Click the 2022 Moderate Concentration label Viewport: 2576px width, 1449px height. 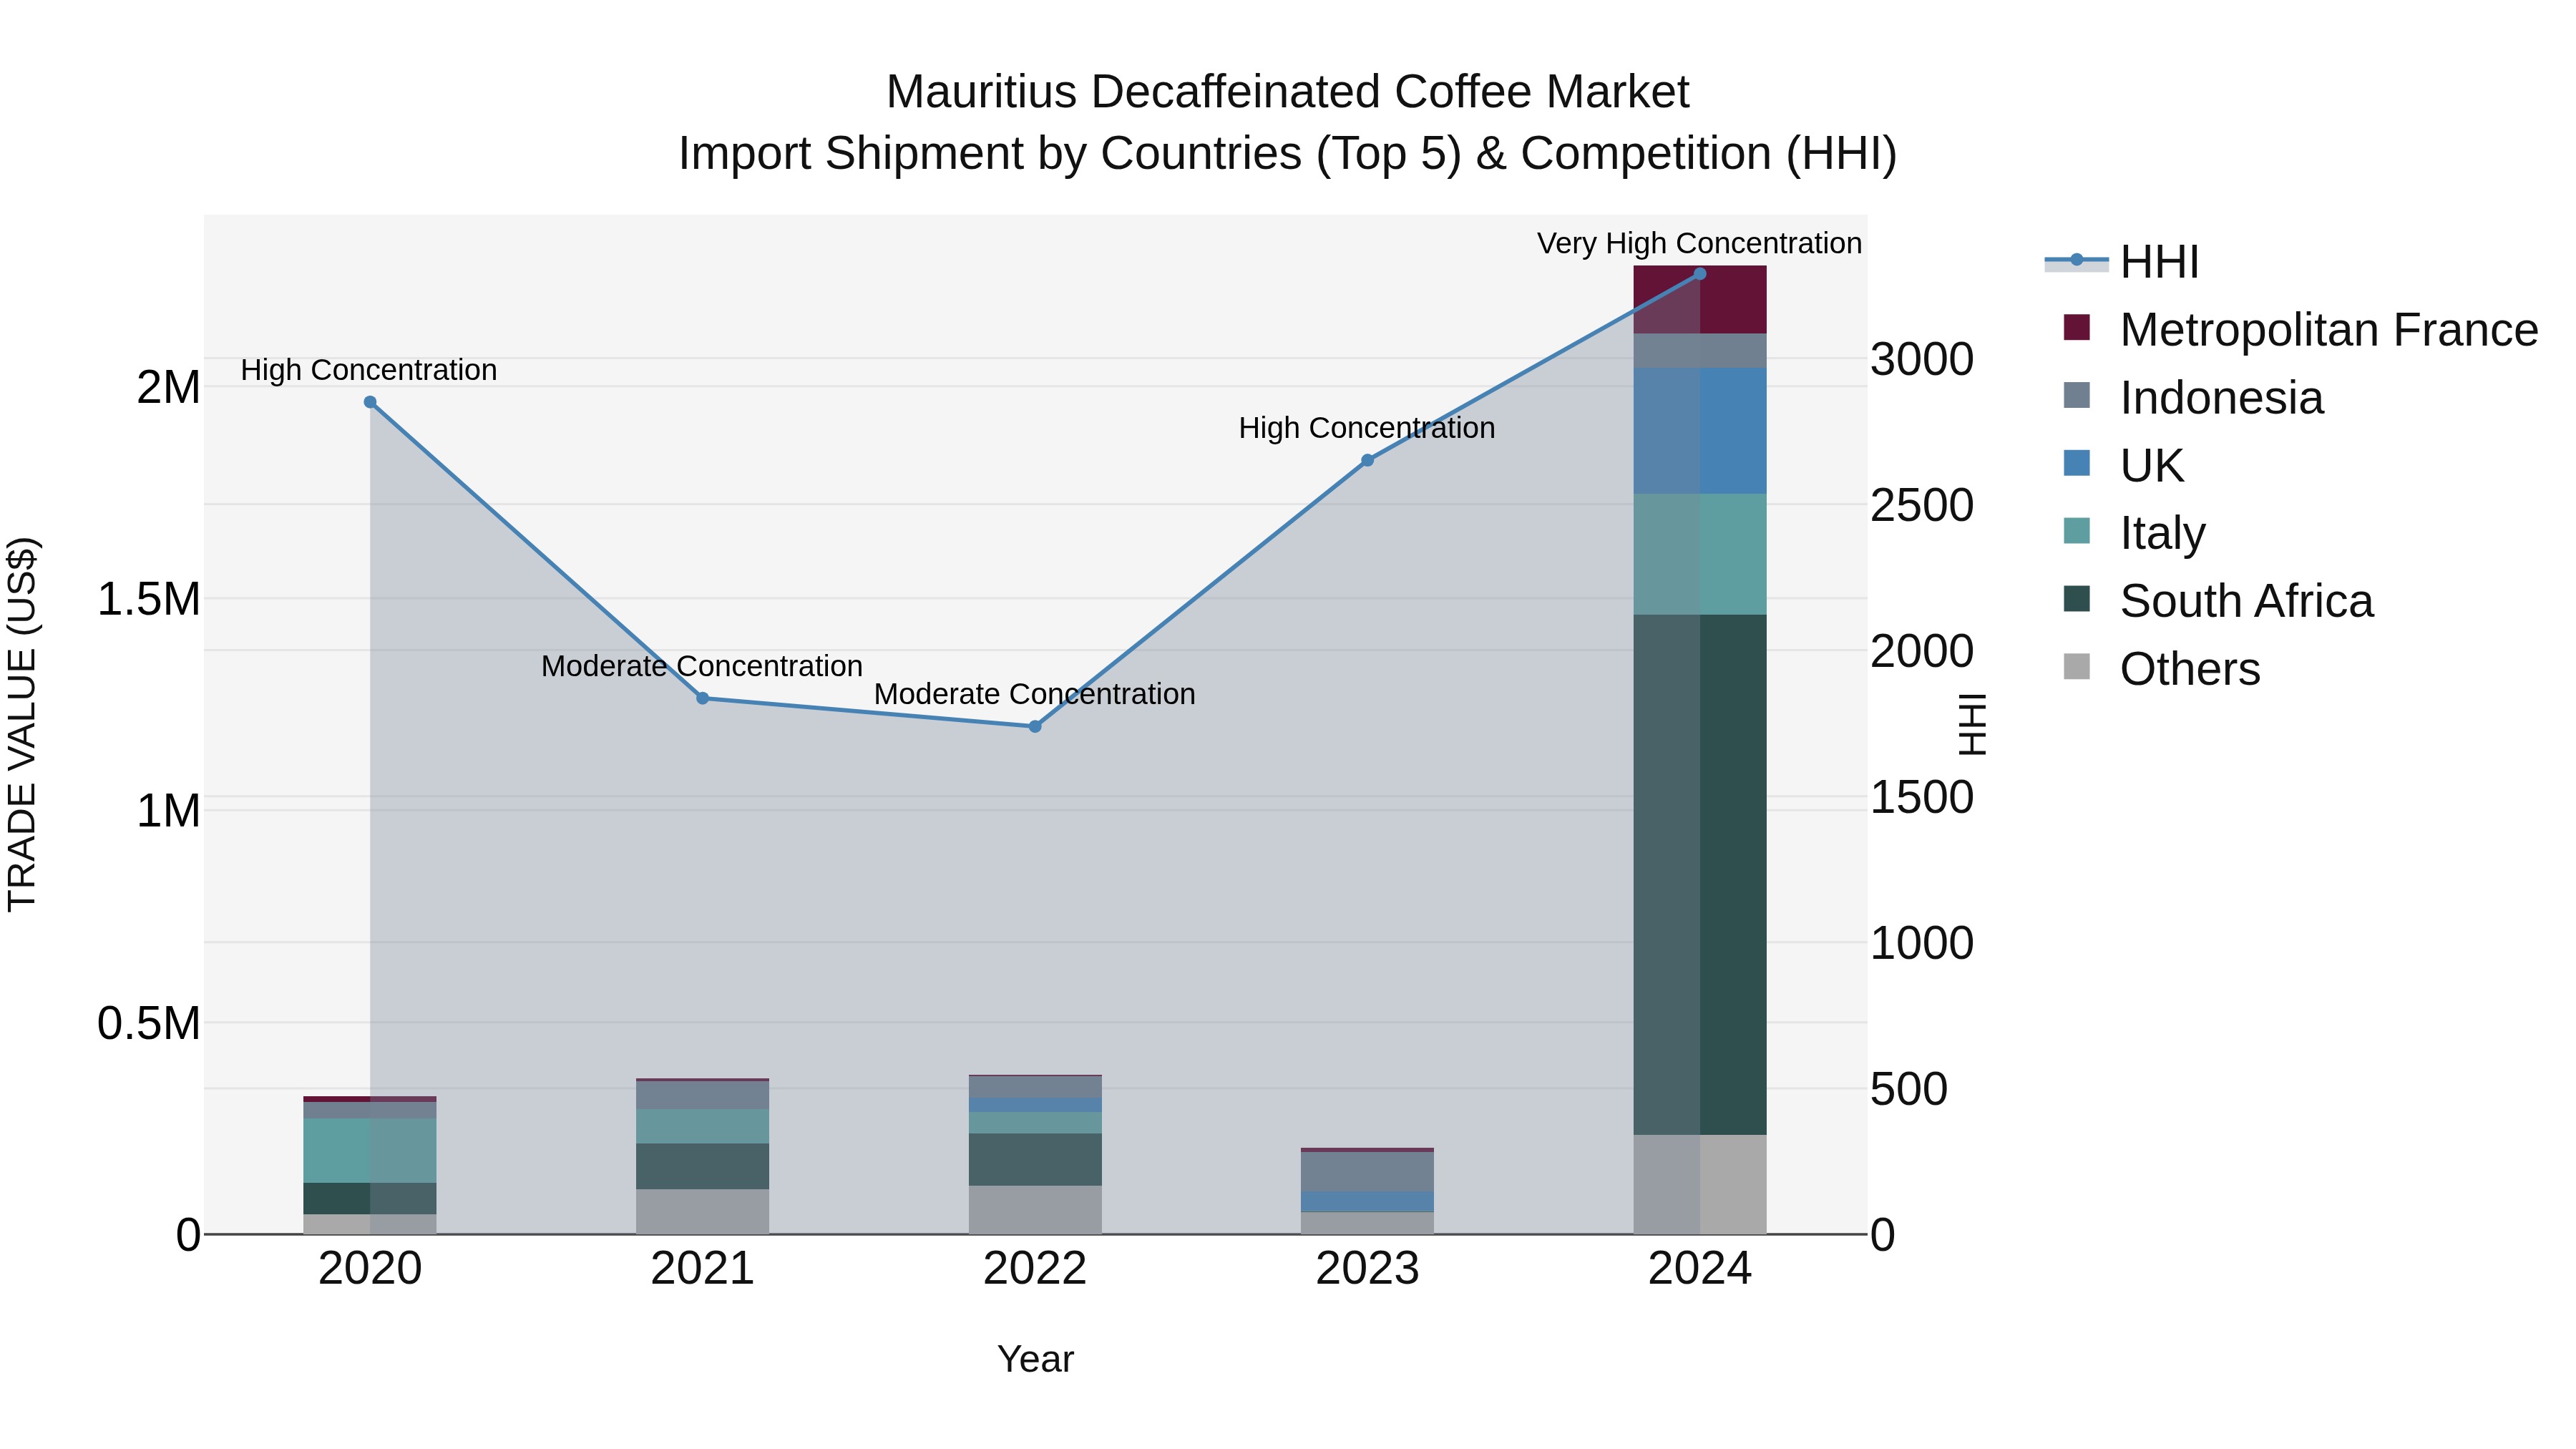pyautogui.click(x=1035, y=694)
